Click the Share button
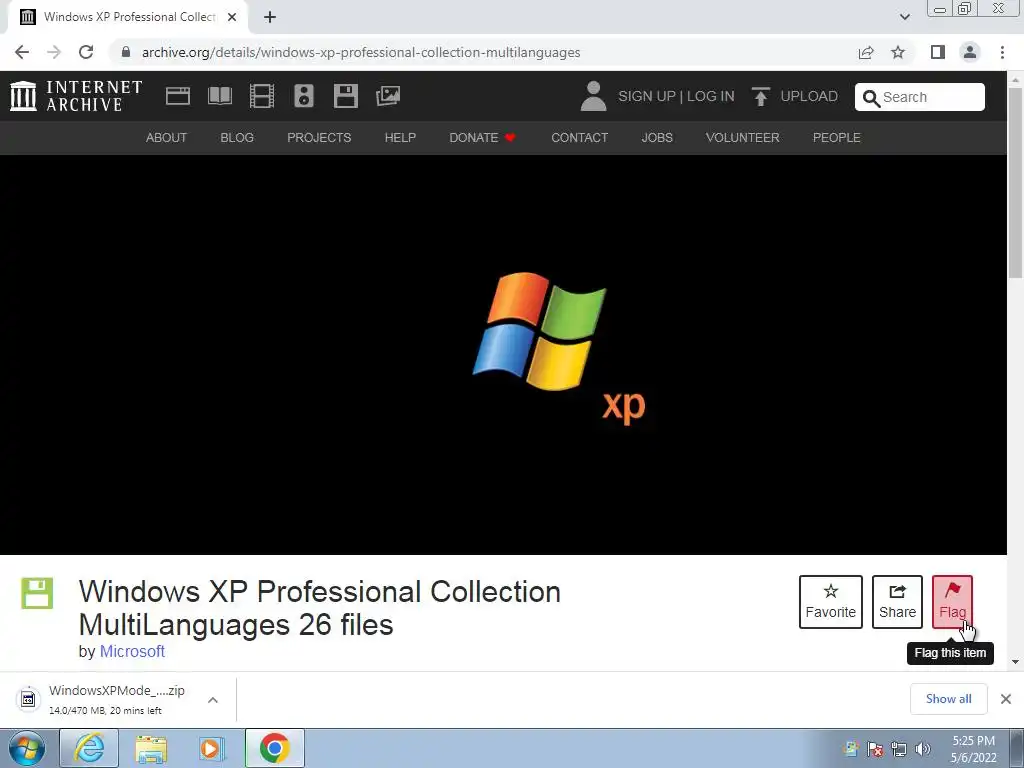This screenshot has width=1024, height=768. click(897, 602)
